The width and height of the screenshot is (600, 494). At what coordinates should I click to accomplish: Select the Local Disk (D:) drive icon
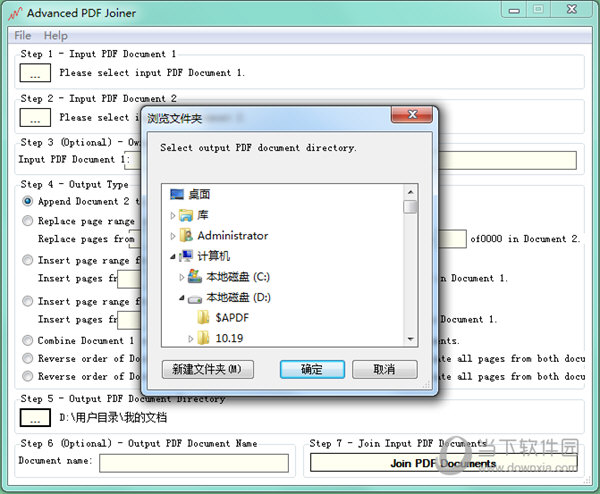click(195, 298)
